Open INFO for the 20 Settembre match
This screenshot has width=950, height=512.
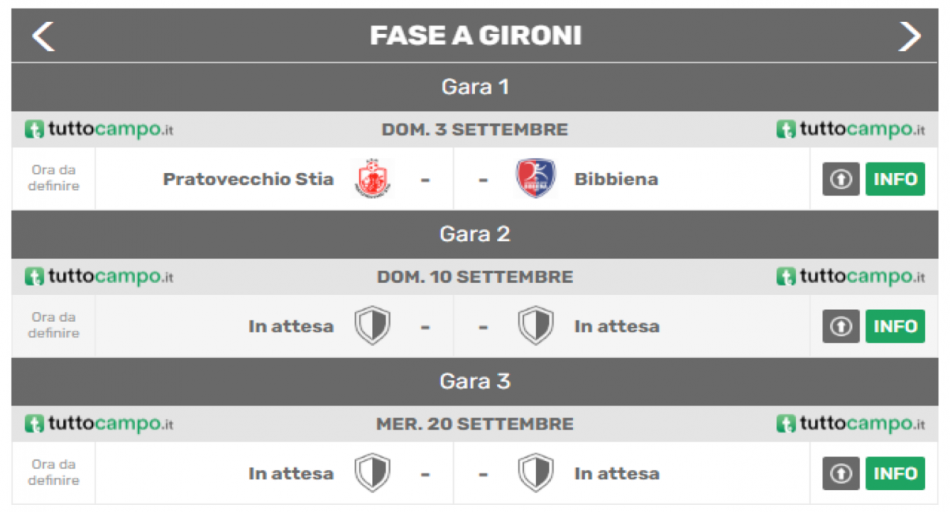click(895, 474)
